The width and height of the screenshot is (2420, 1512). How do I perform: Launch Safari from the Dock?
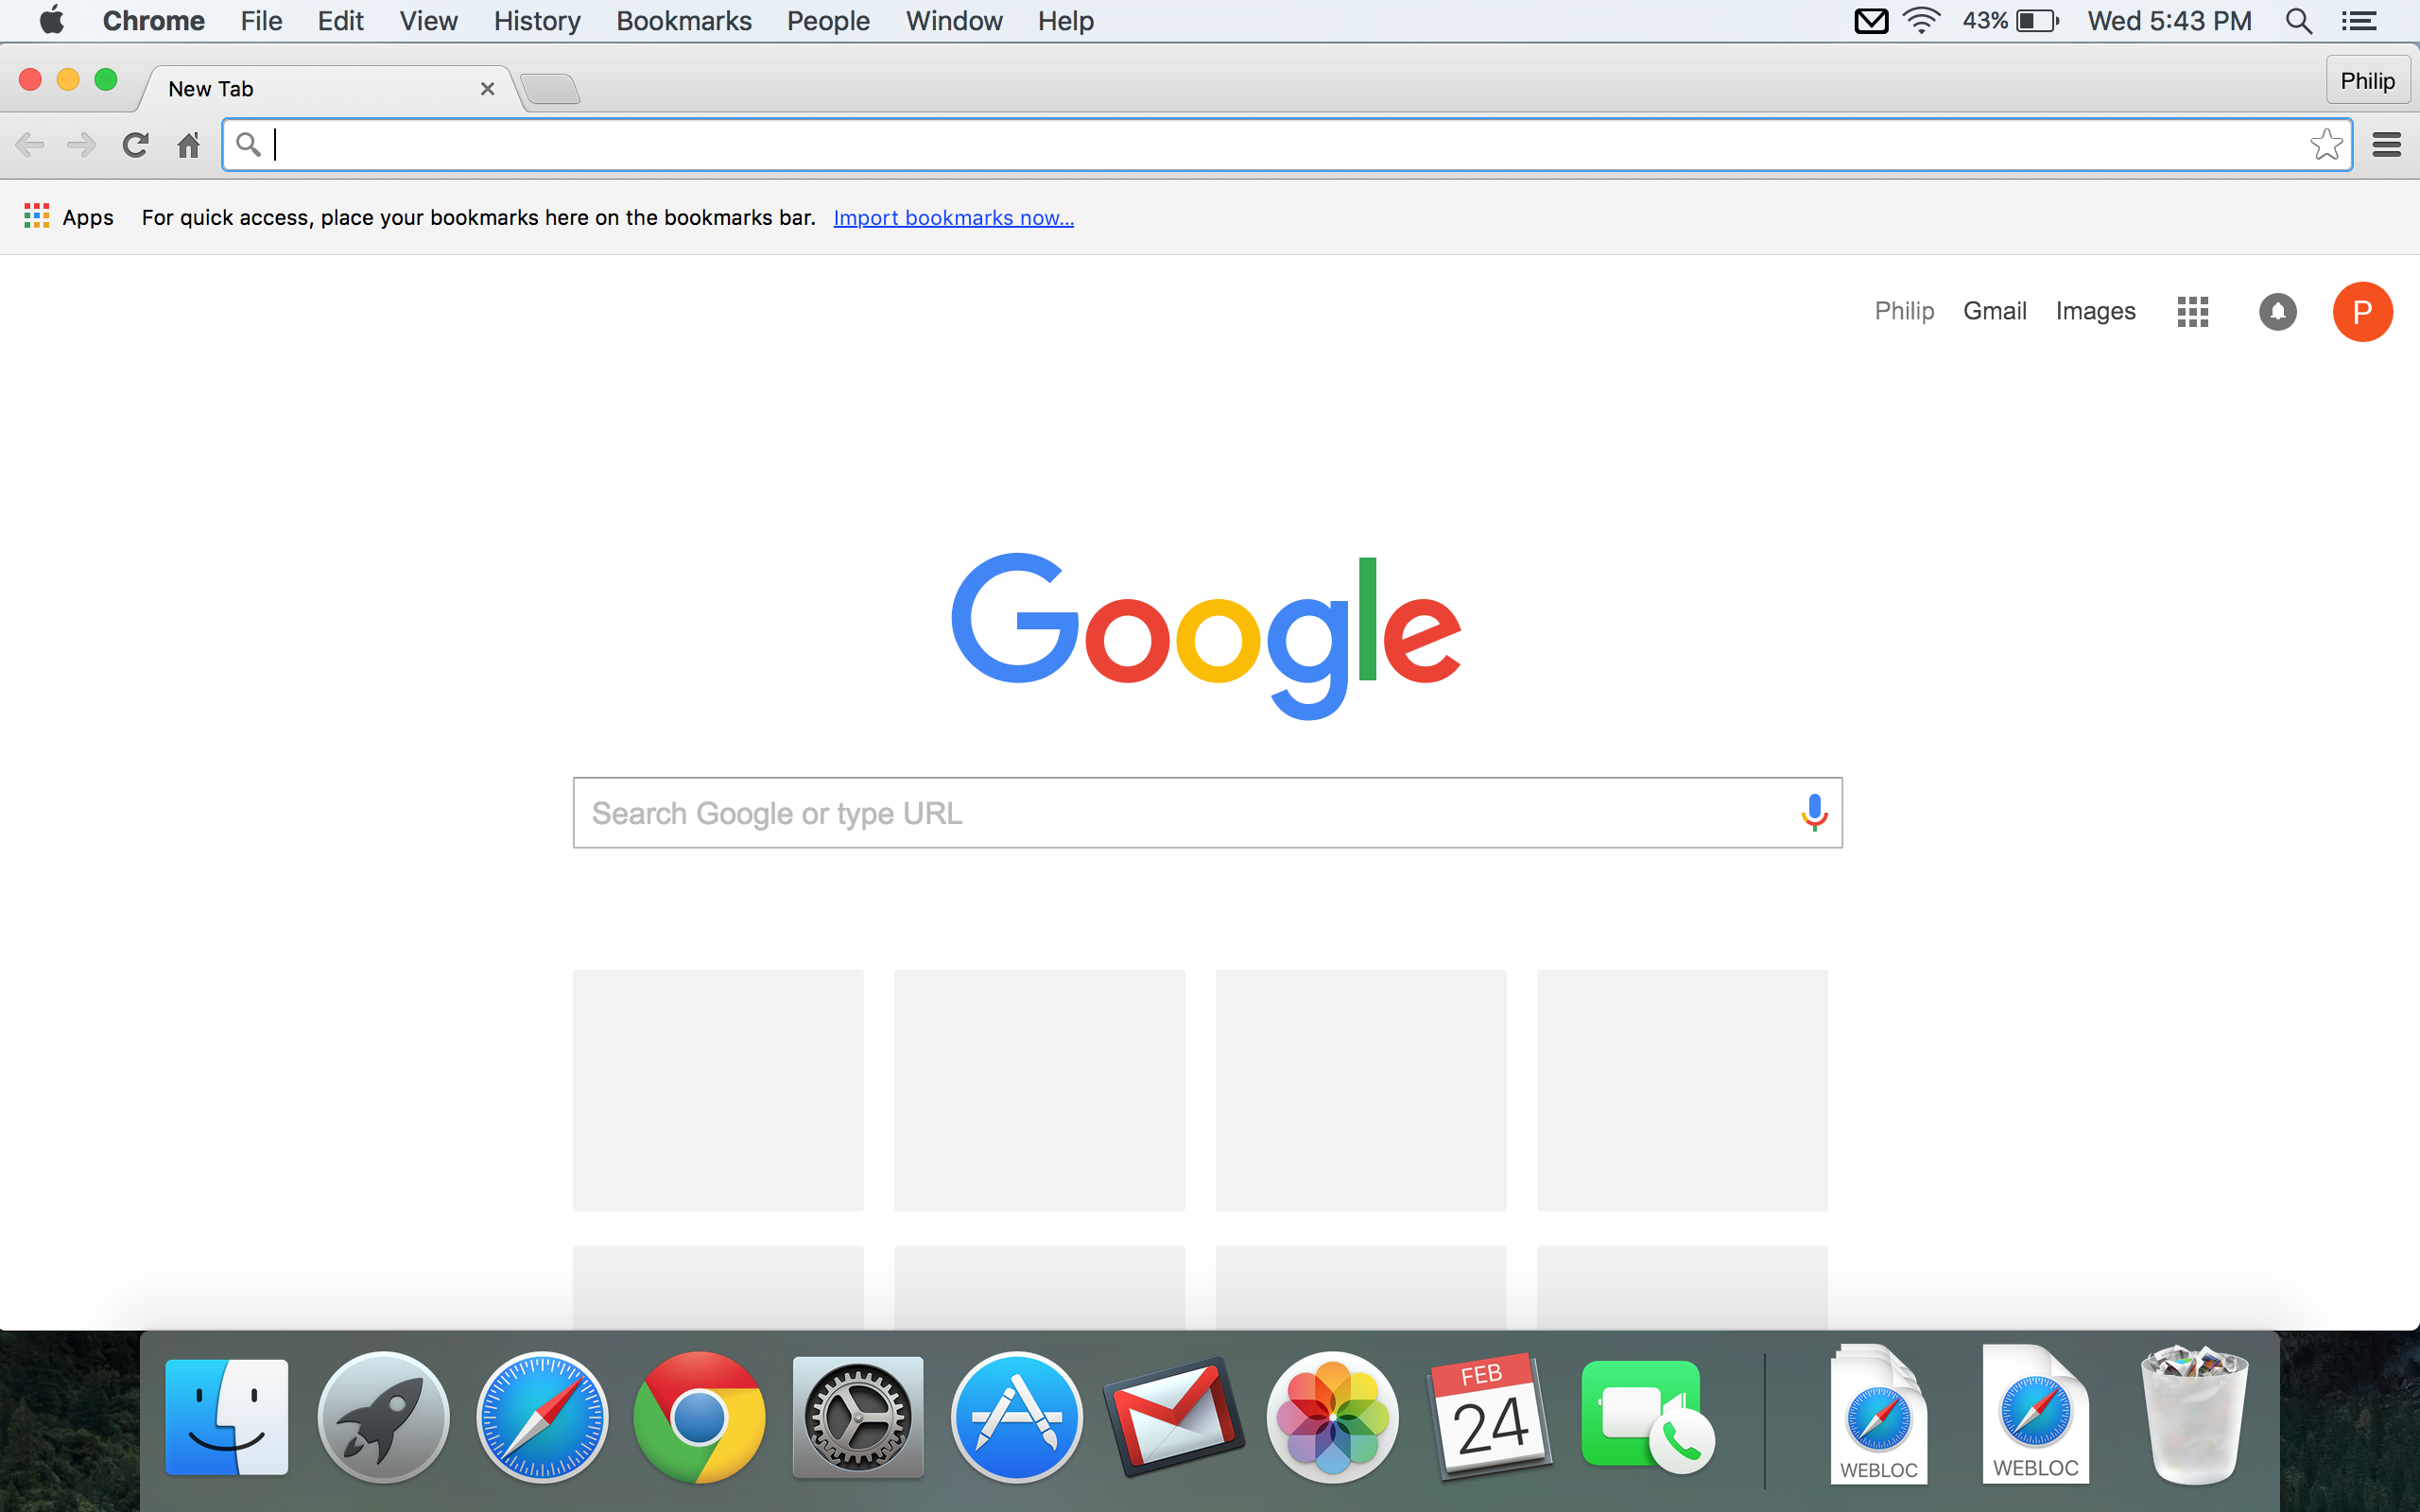click(x=541, y=1417)
